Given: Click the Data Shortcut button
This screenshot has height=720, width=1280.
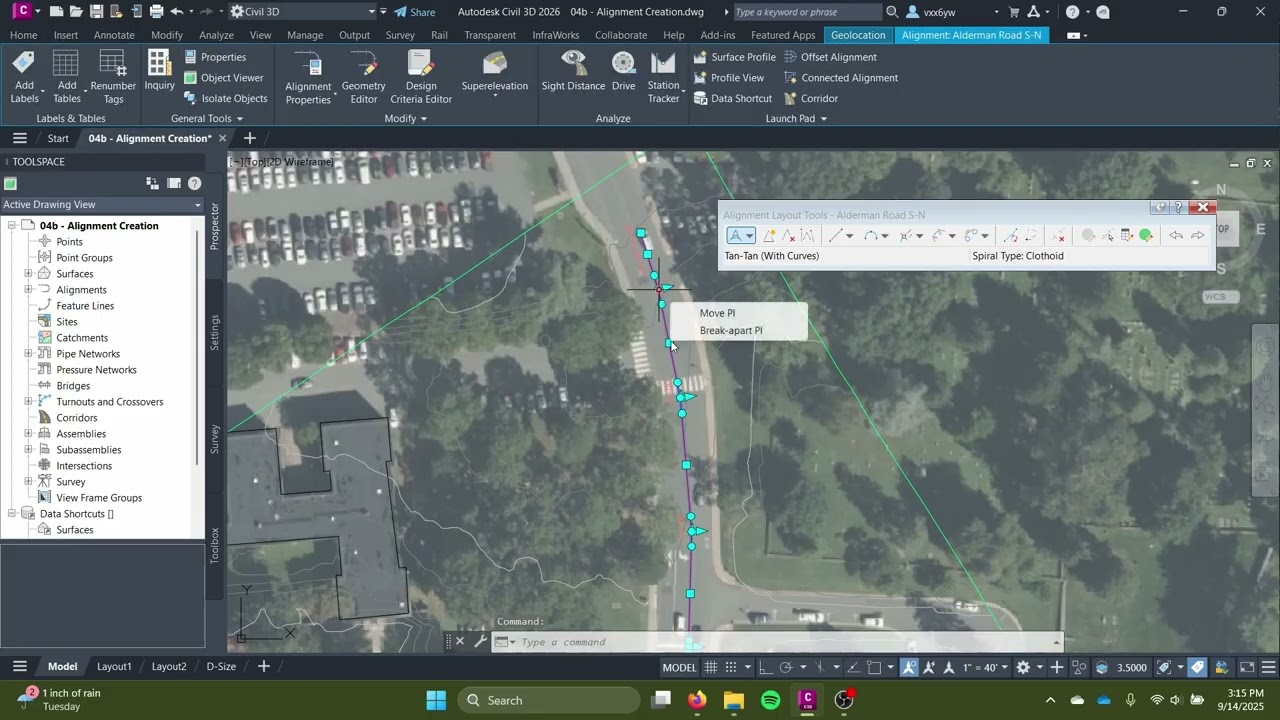Looking at the screenshot, I should point(732,98).
